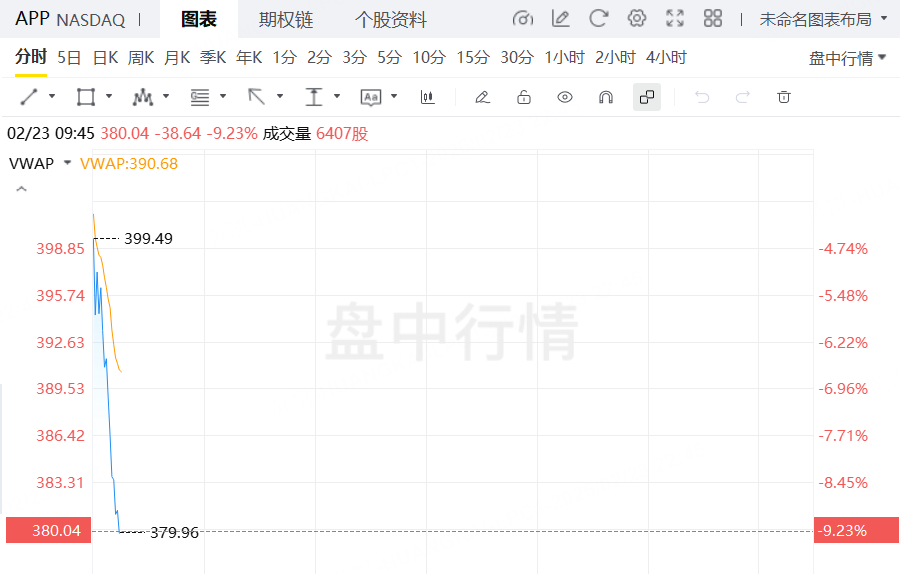Click the candlestick indicator icon
900x574 pixels.
click(428, 96)
